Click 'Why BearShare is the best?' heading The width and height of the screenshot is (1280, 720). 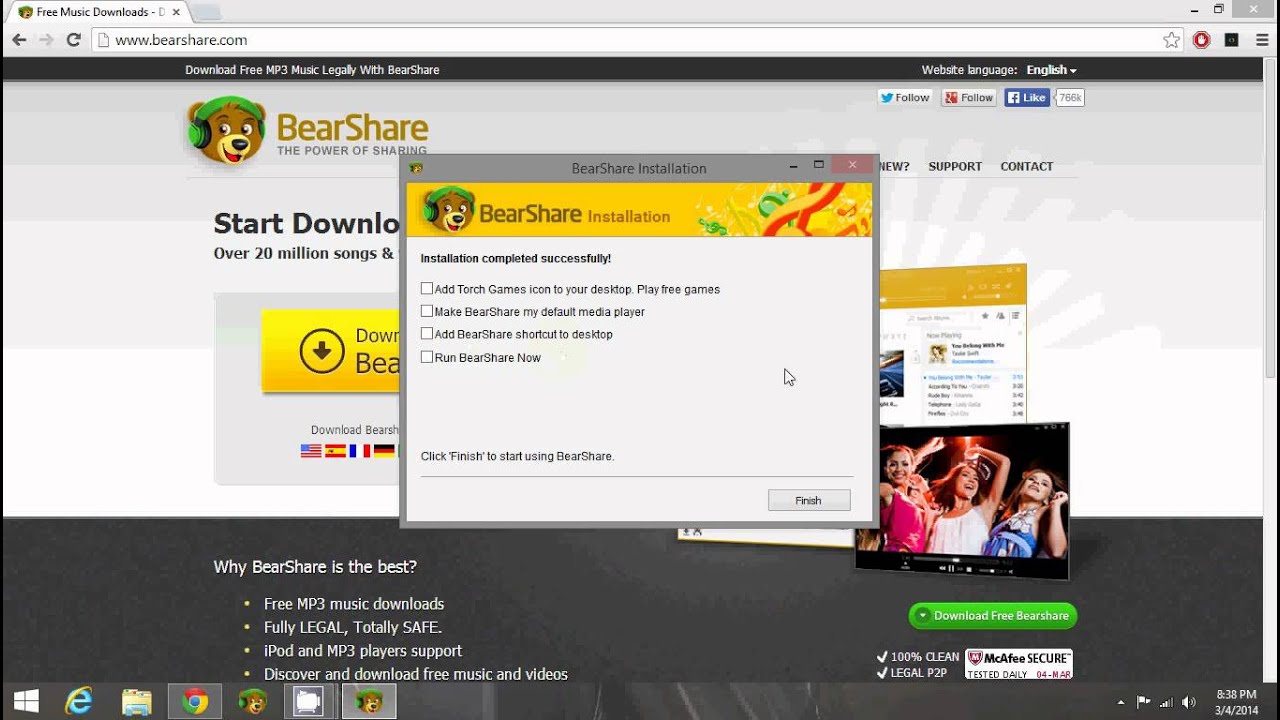(315, 567)
